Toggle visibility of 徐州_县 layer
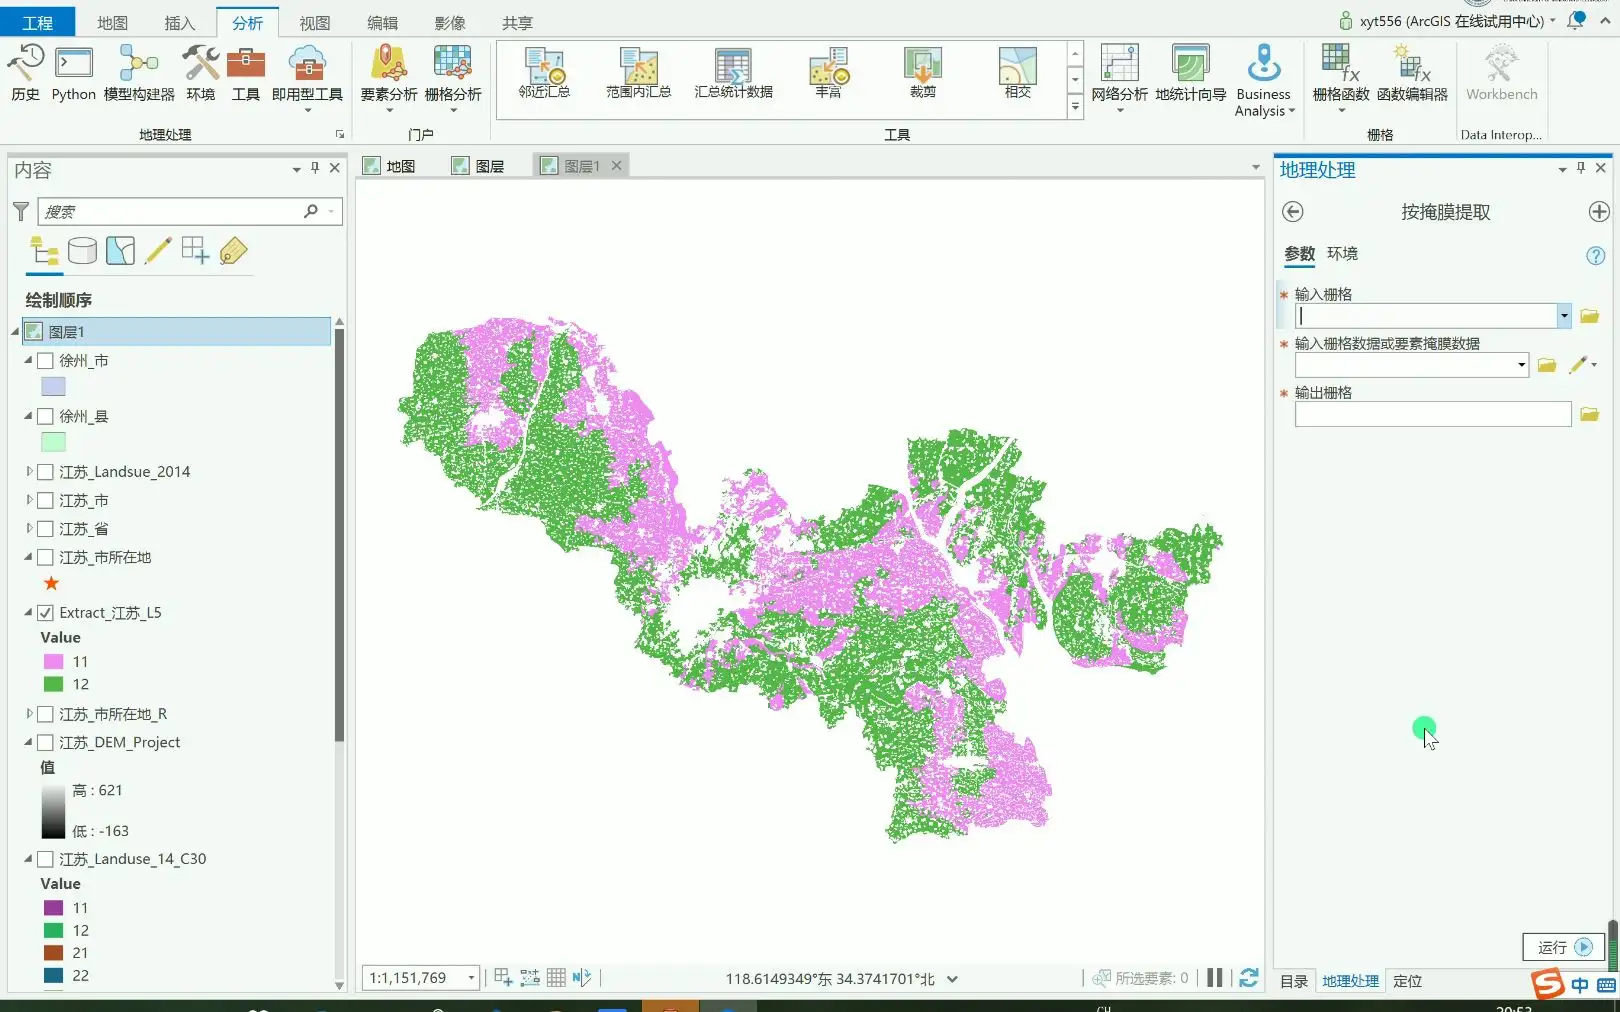Viewport: 1620px width, 1012px height. pos(45,416)
